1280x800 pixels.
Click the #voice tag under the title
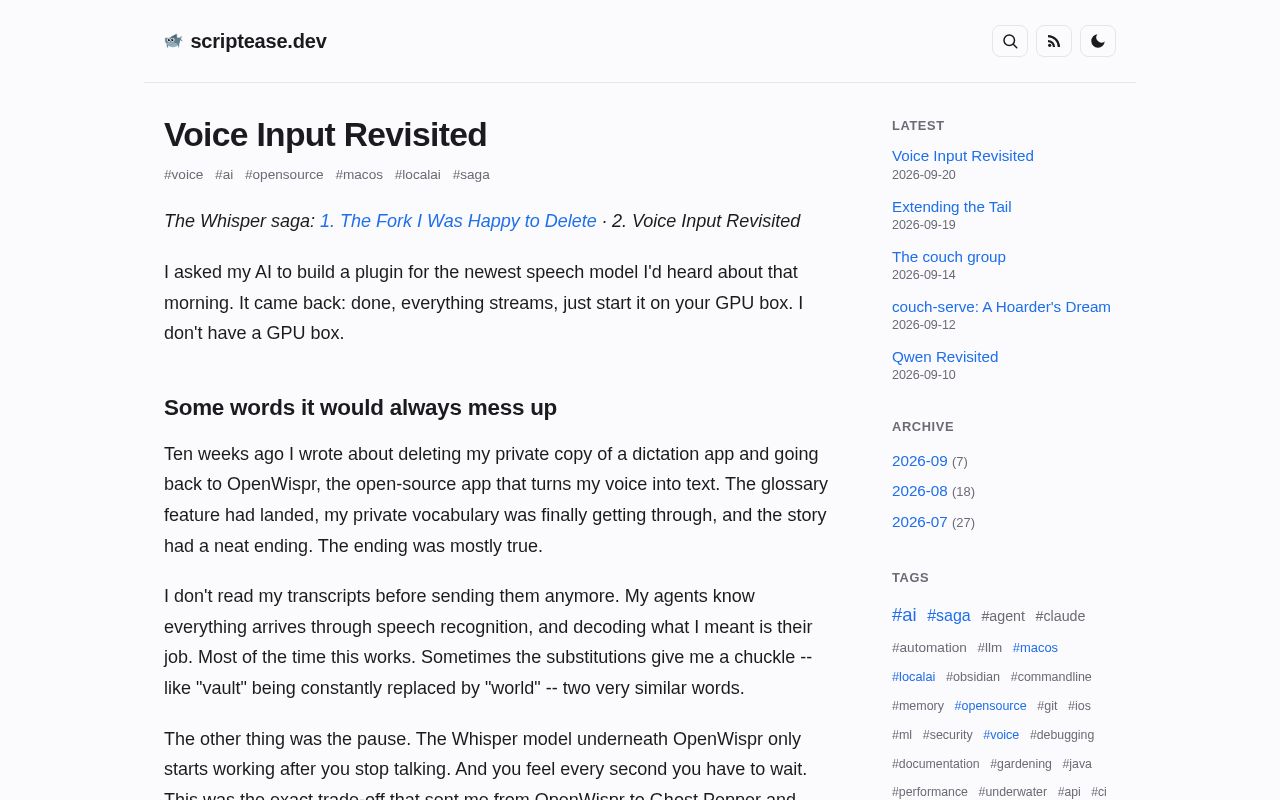[184, 175]
